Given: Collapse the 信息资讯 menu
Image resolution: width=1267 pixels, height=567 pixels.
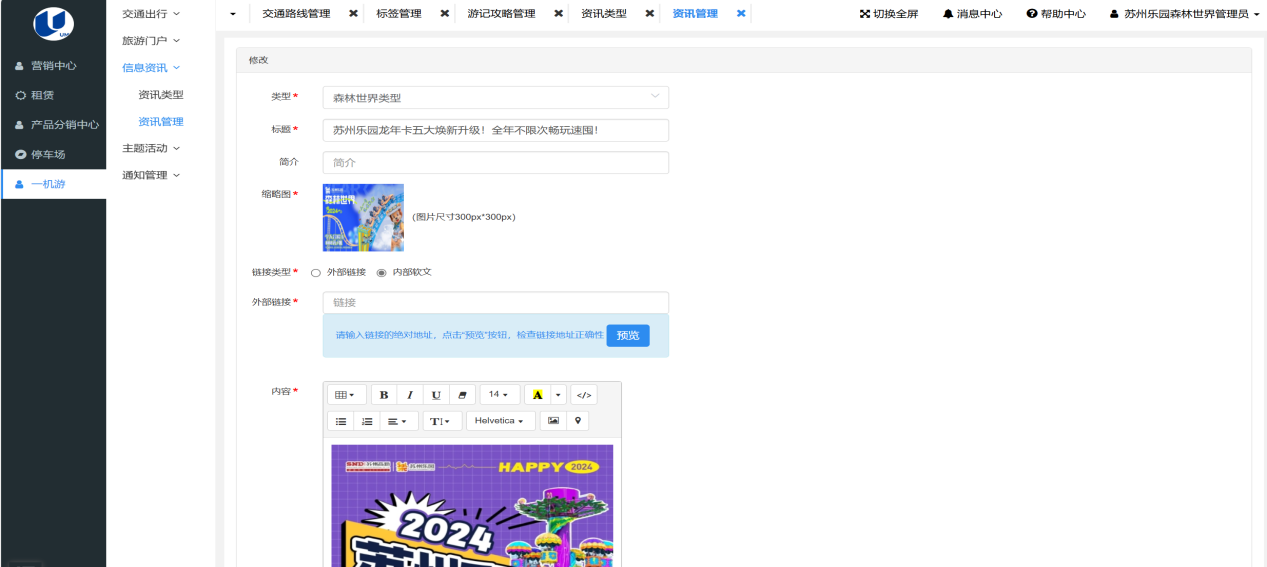Looking at the screenshot, I should 151,68.
